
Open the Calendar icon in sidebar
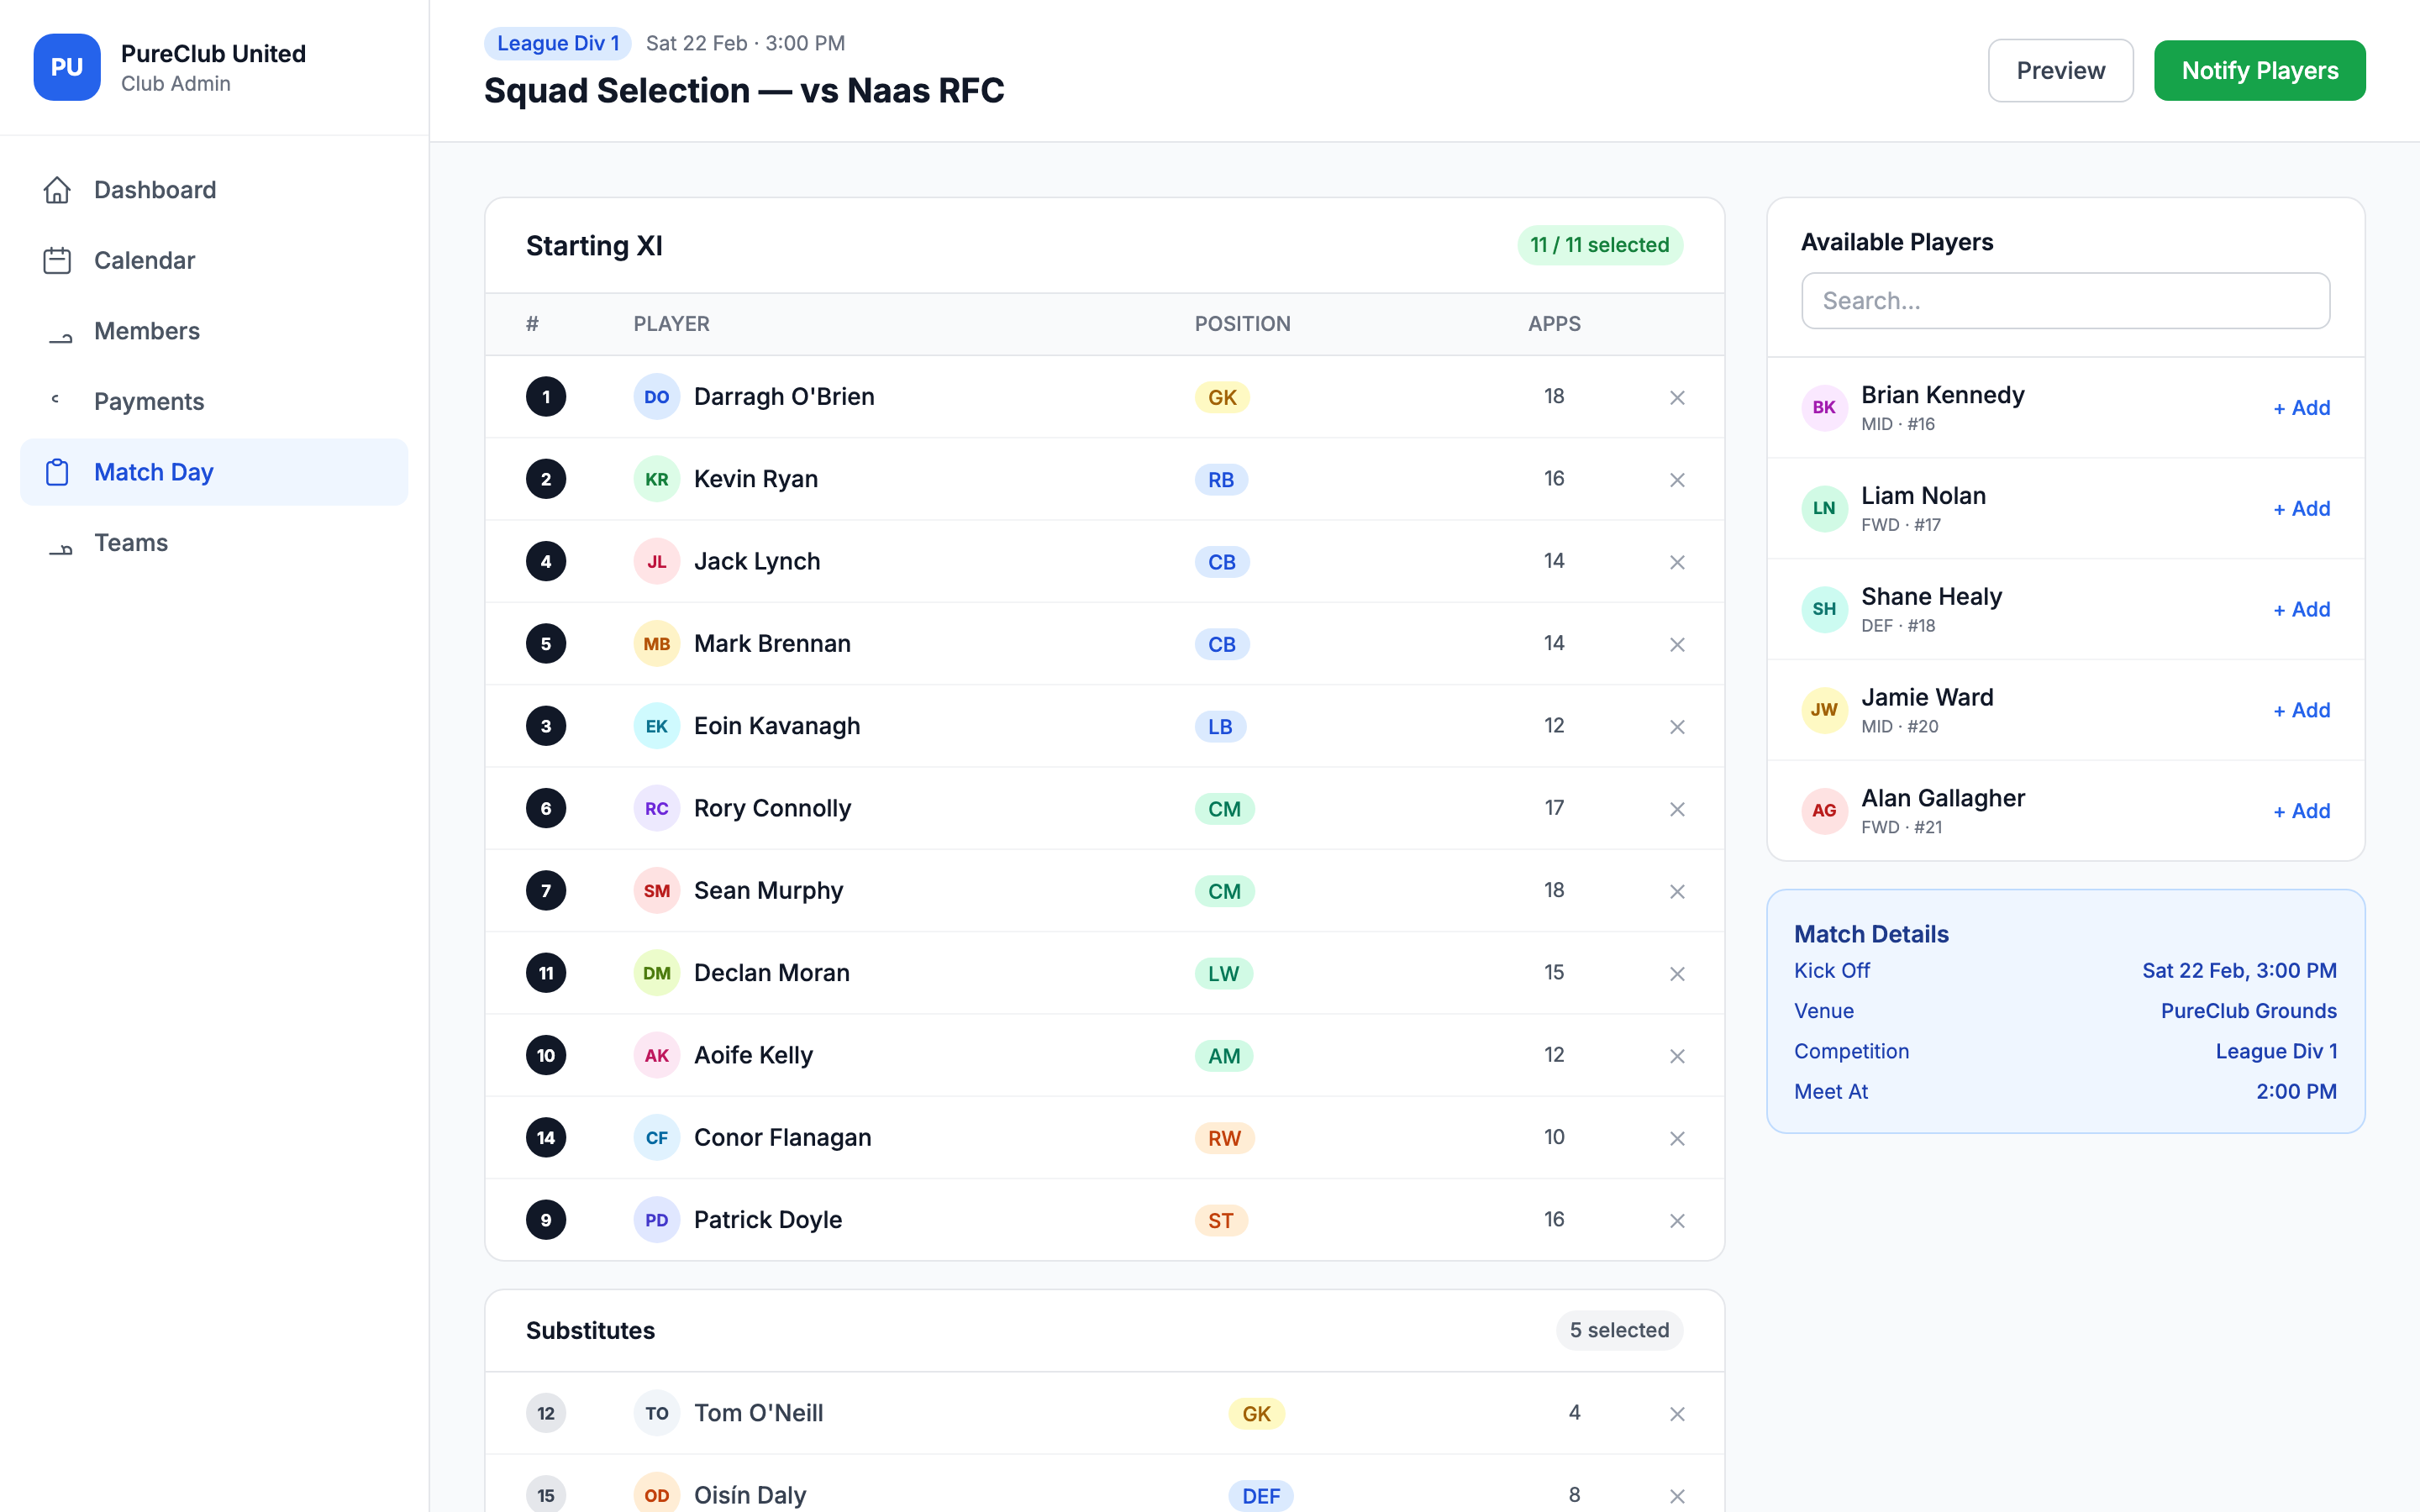[57, 260]
